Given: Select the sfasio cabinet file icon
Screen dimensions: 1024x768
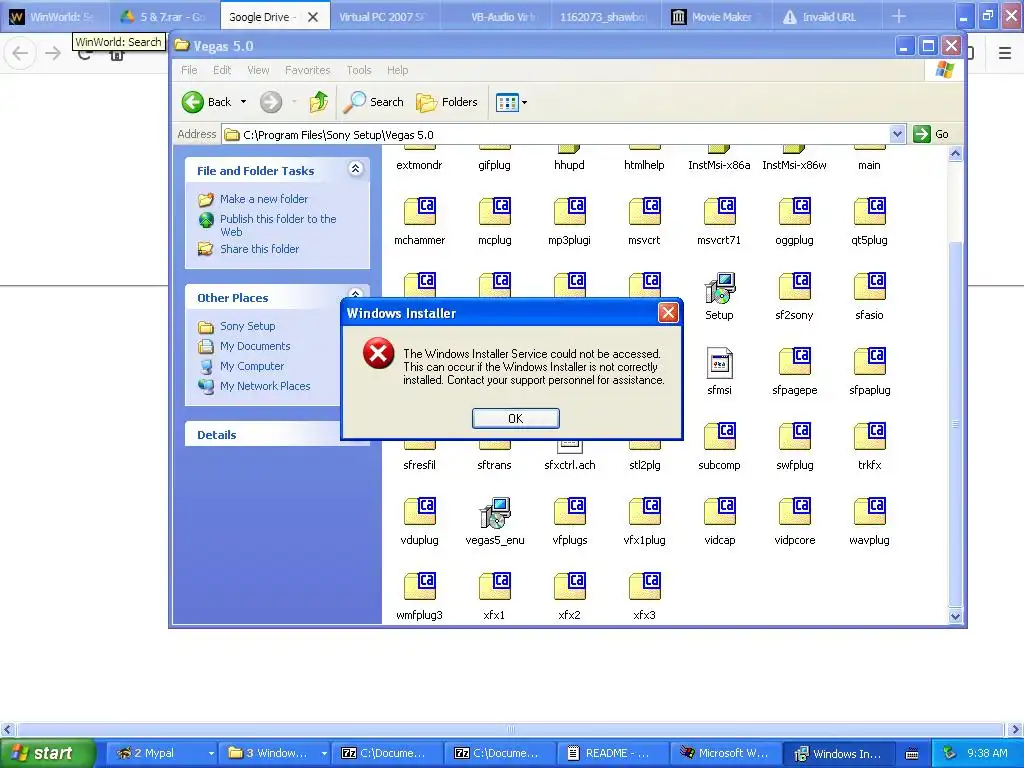Looking at the screenshot, I should point(870,286).
